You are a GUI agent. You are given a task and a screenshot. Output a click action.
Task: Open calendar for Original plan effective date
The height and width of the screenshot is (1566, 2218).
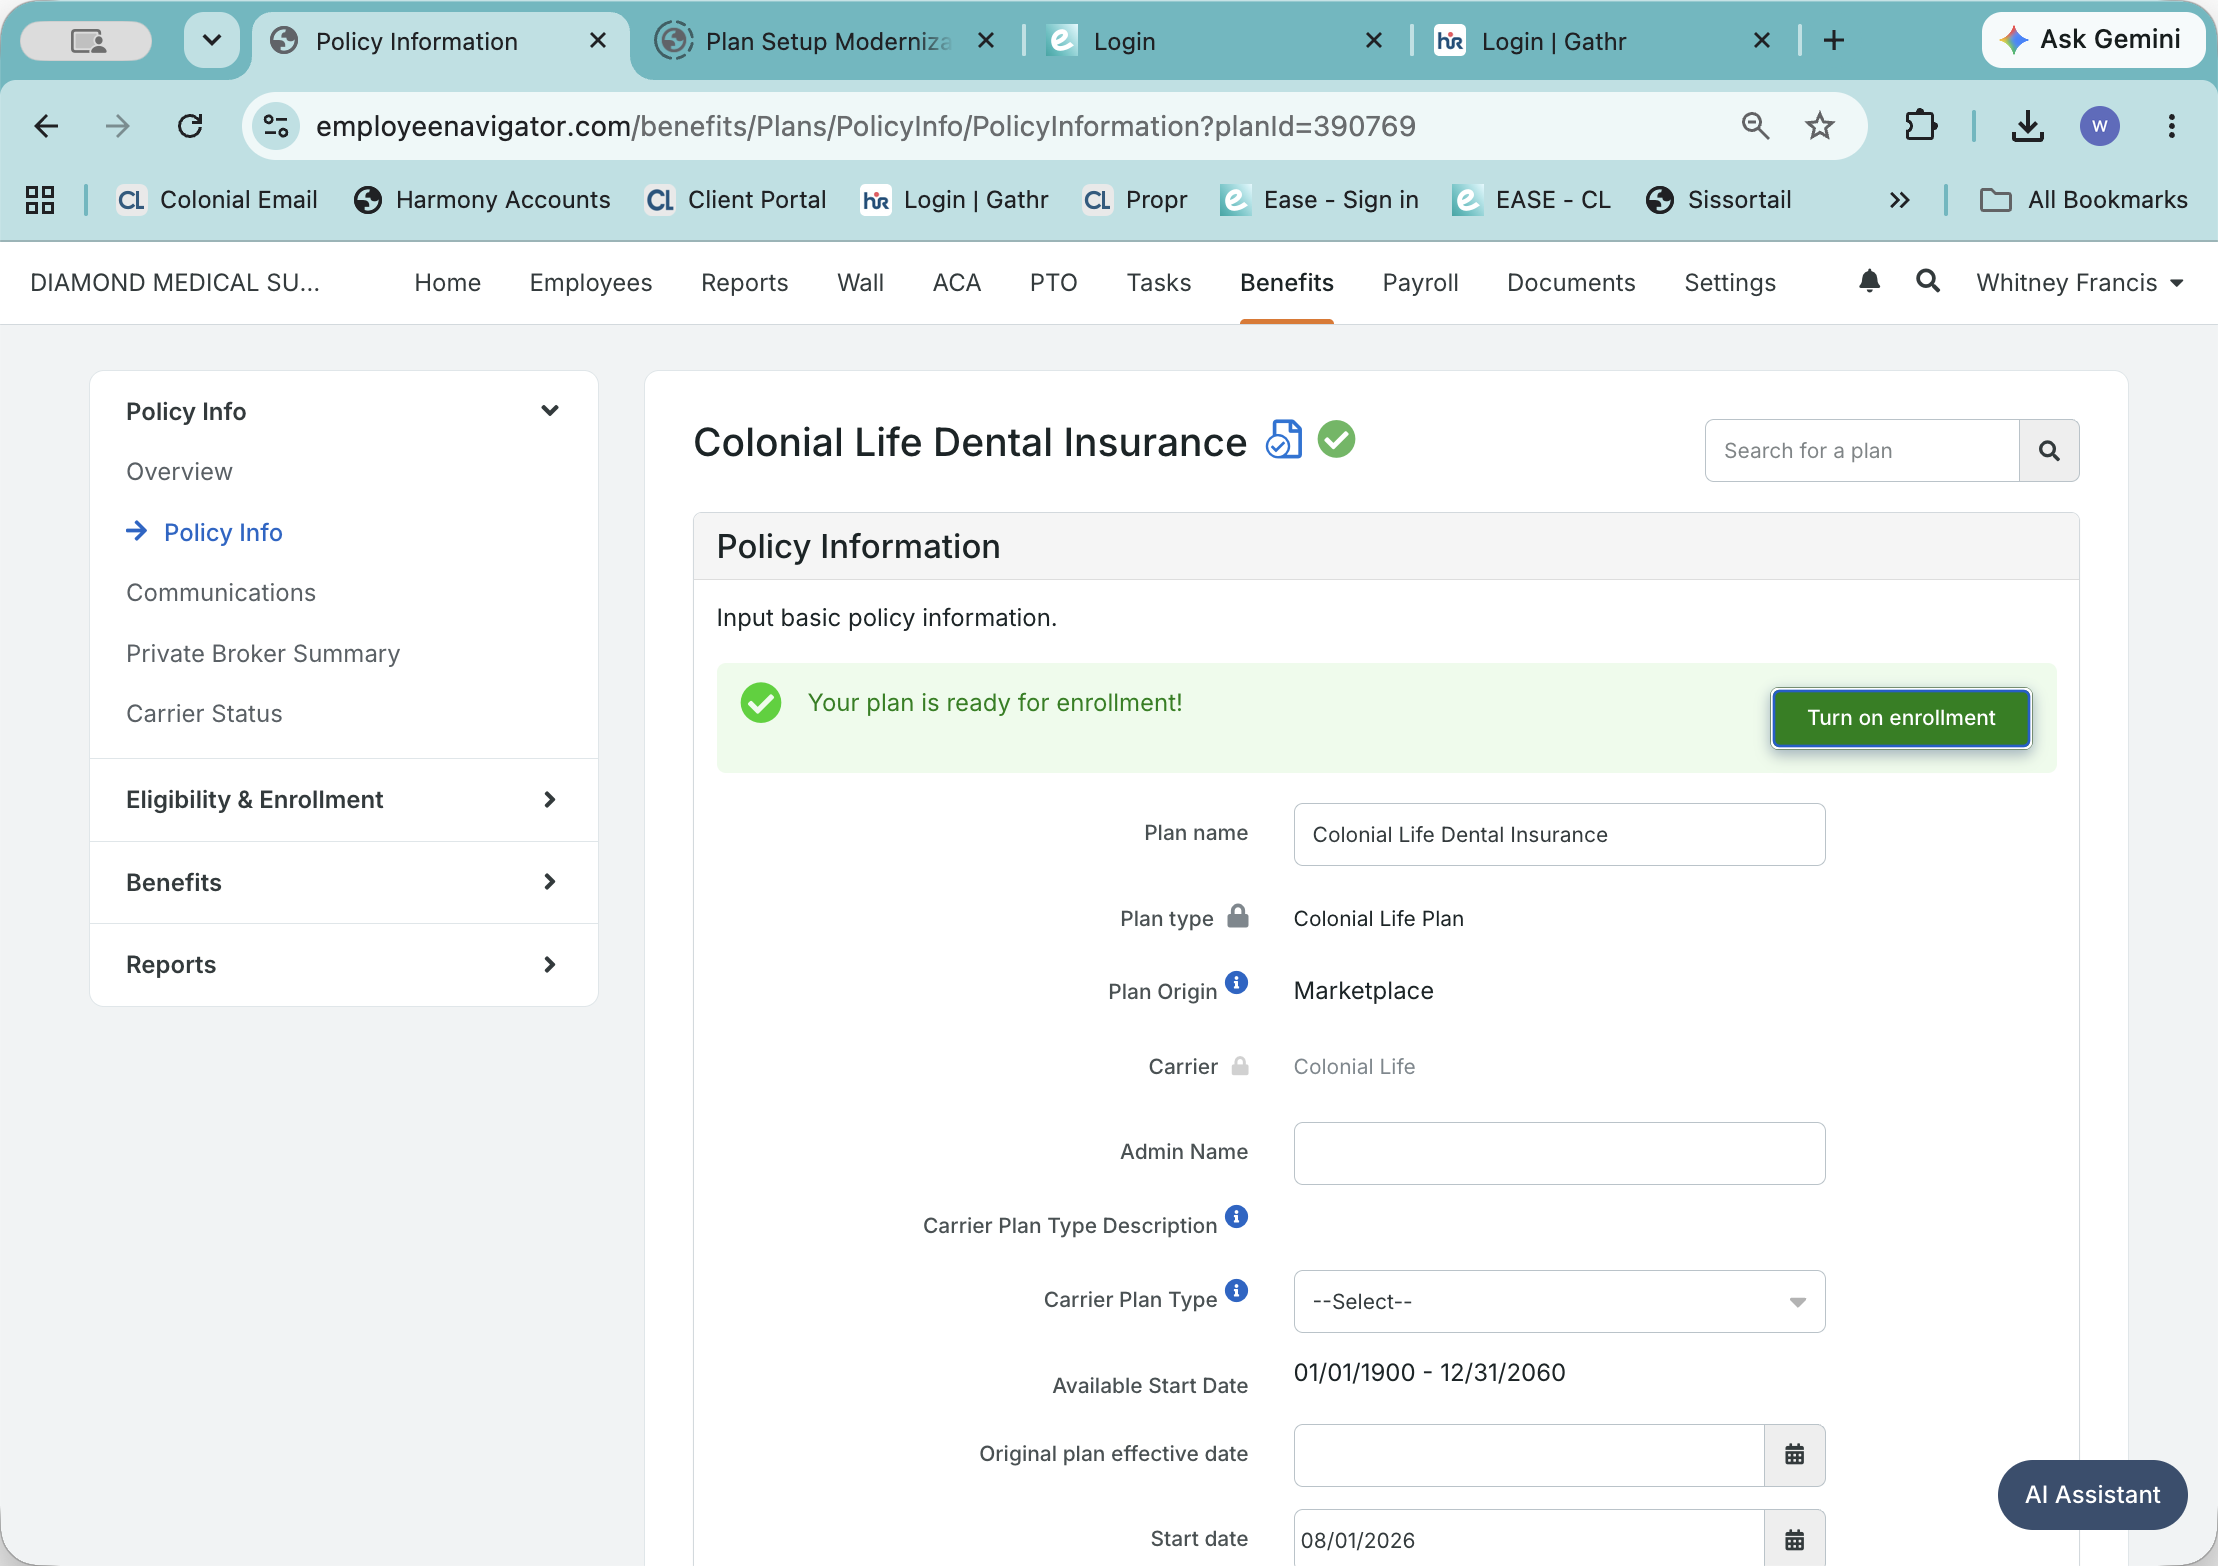tap(1795, 1455)
